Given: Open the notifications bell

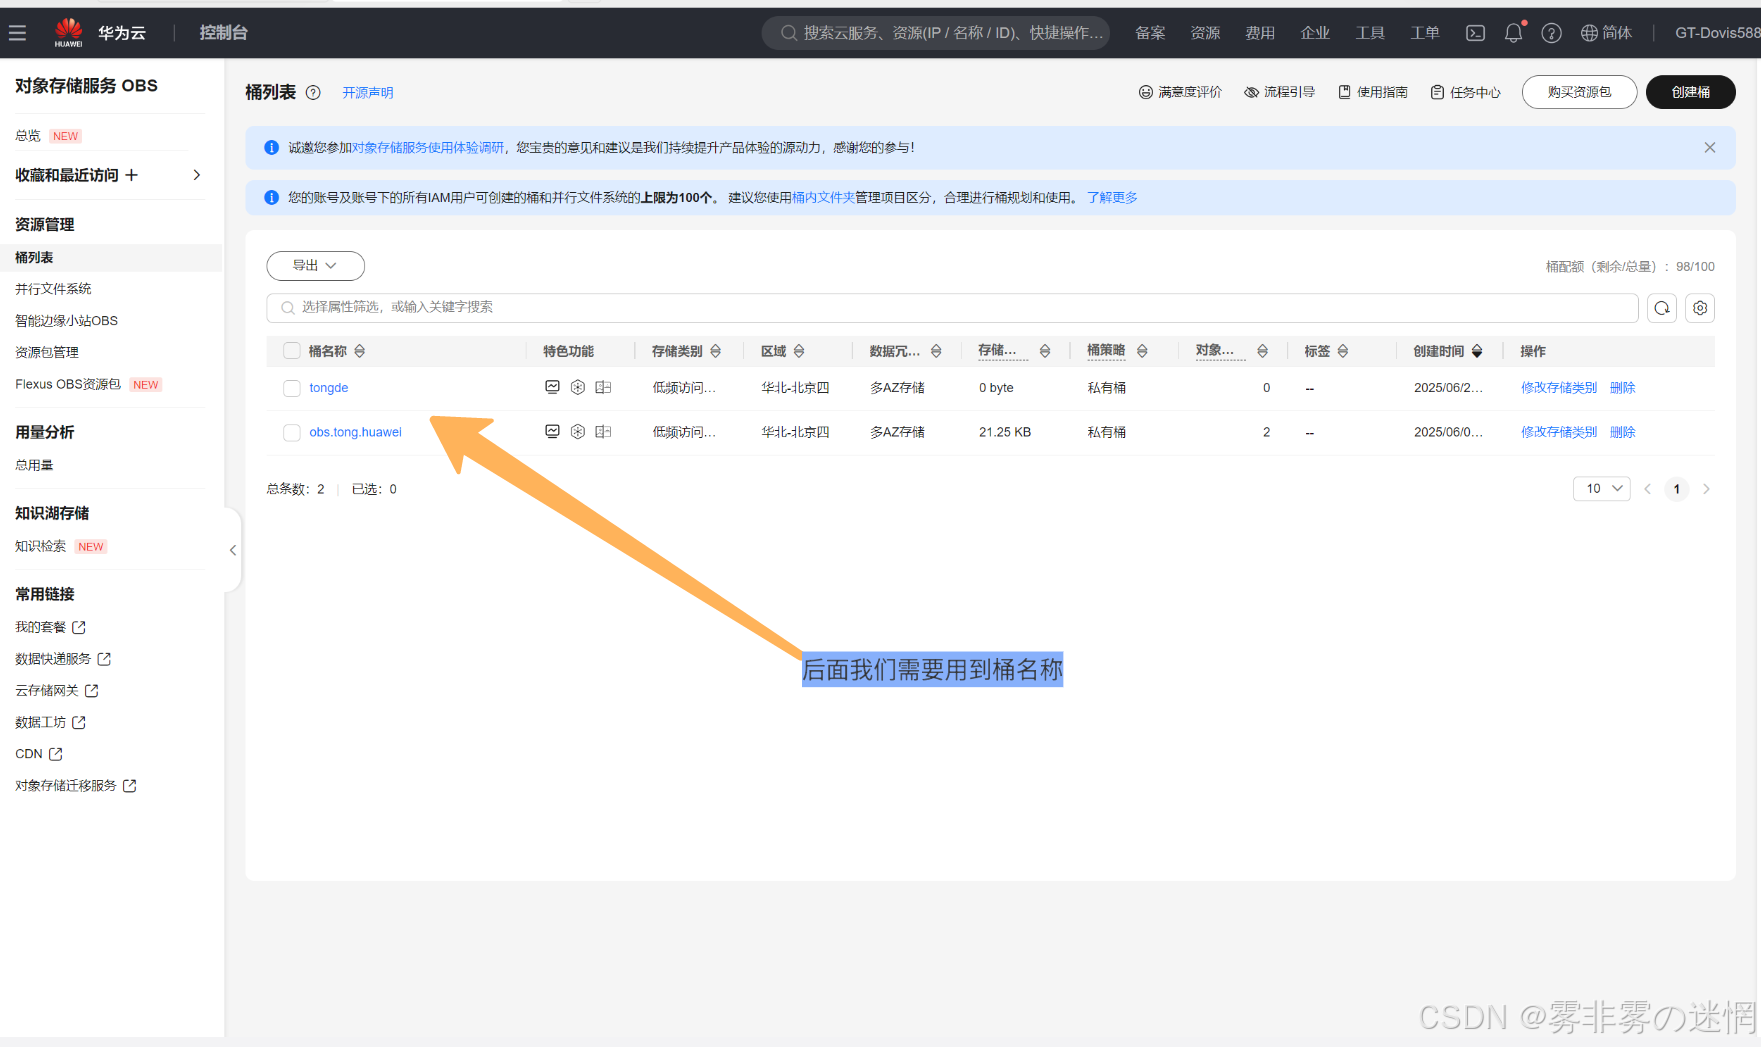Looking at the screenshot, I should pyautogui.click(x=1514, y=33).
